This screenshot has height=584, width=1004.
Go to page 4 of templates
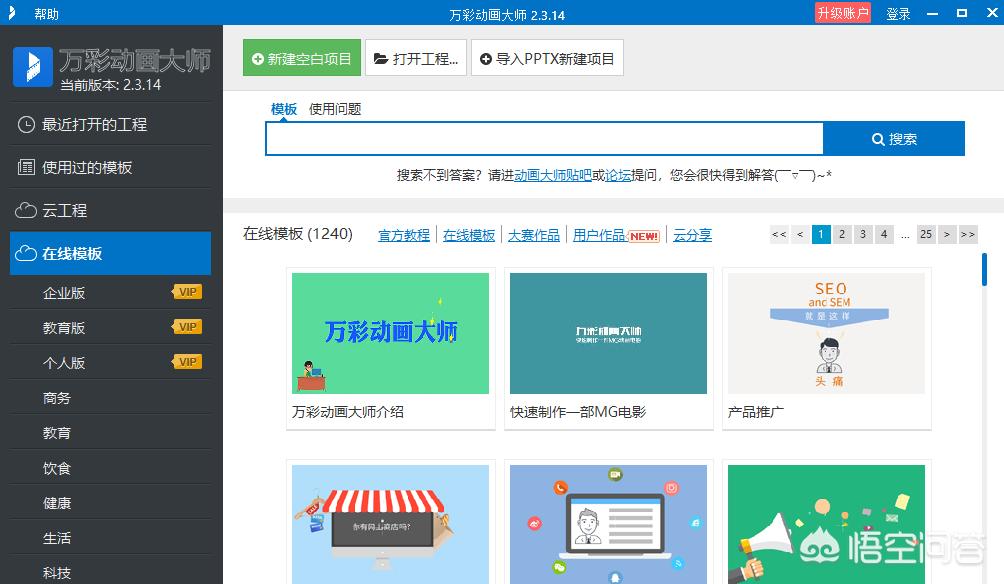pos(884,234)
